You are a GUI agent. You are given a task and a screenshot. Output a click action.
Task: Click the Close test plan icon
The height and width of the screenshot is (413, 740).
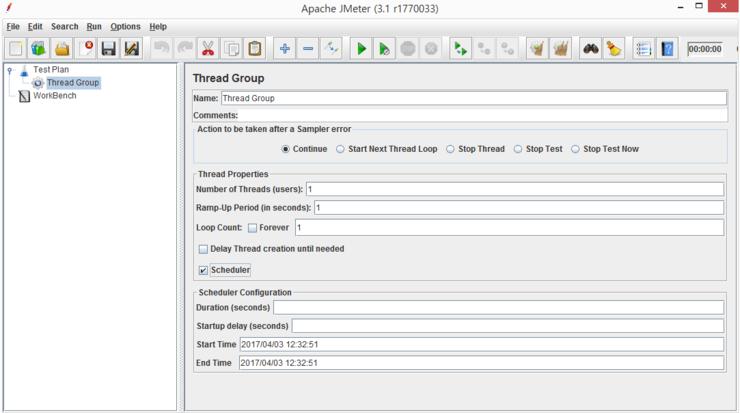(85, 49)
